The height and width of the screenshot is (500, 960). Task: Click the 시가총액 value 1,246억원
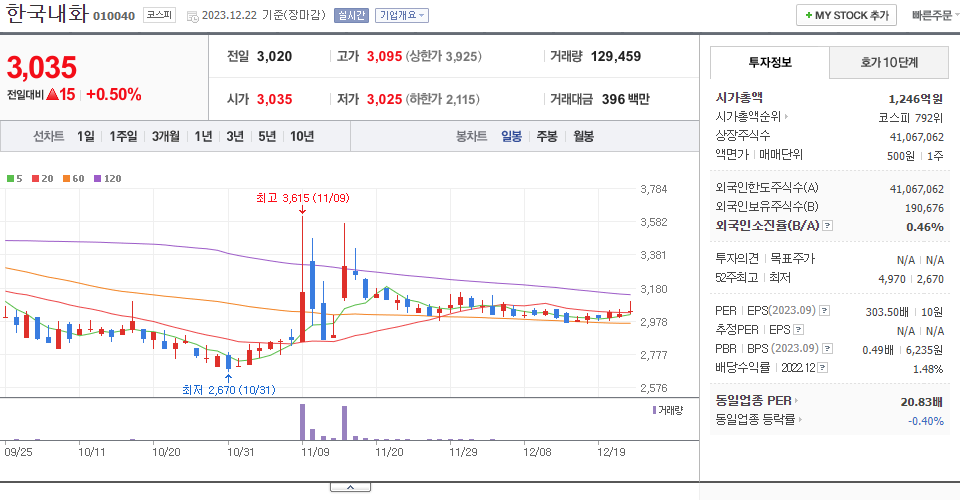pyautogui.click(x=916, y=99)
